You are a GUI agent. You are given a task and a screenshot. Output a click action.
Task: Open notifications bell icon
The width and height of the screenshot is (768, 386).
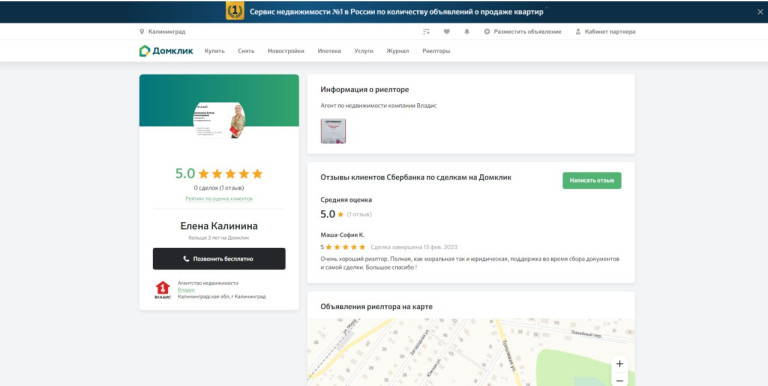[x=466, y=32]
